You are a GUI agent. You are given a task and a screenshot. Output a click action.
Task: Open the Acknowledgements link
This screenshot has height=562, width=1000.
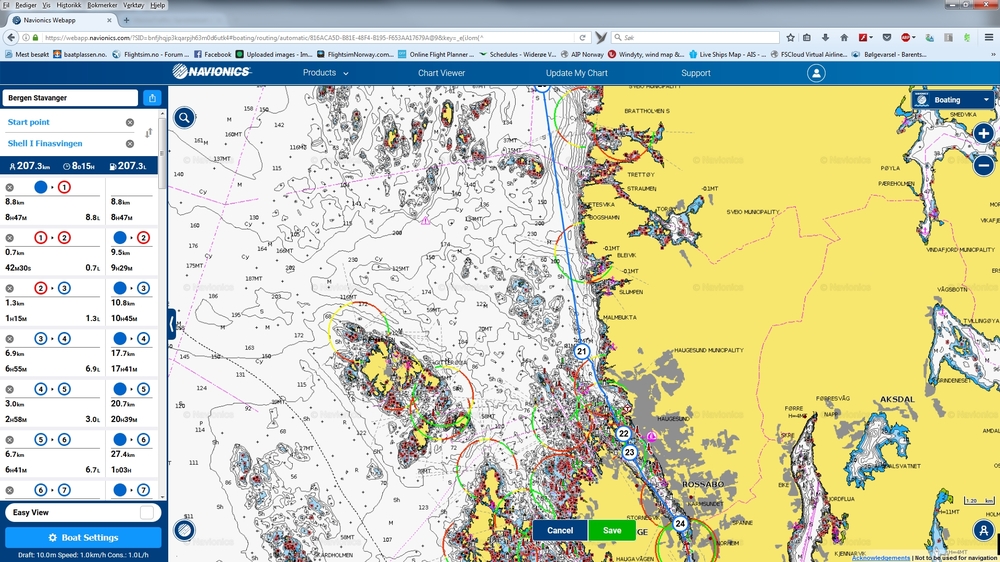coord(881,558)
